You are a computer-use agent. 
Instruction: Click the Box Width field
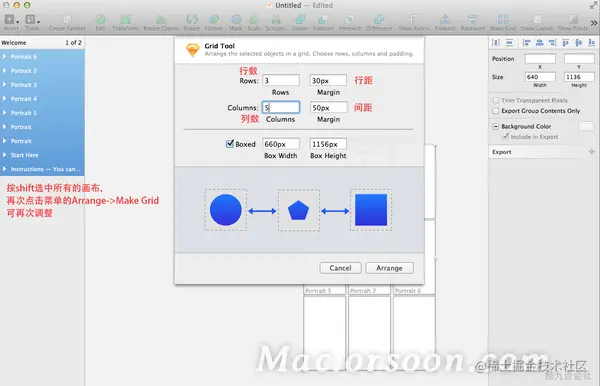tap(281, 144)
